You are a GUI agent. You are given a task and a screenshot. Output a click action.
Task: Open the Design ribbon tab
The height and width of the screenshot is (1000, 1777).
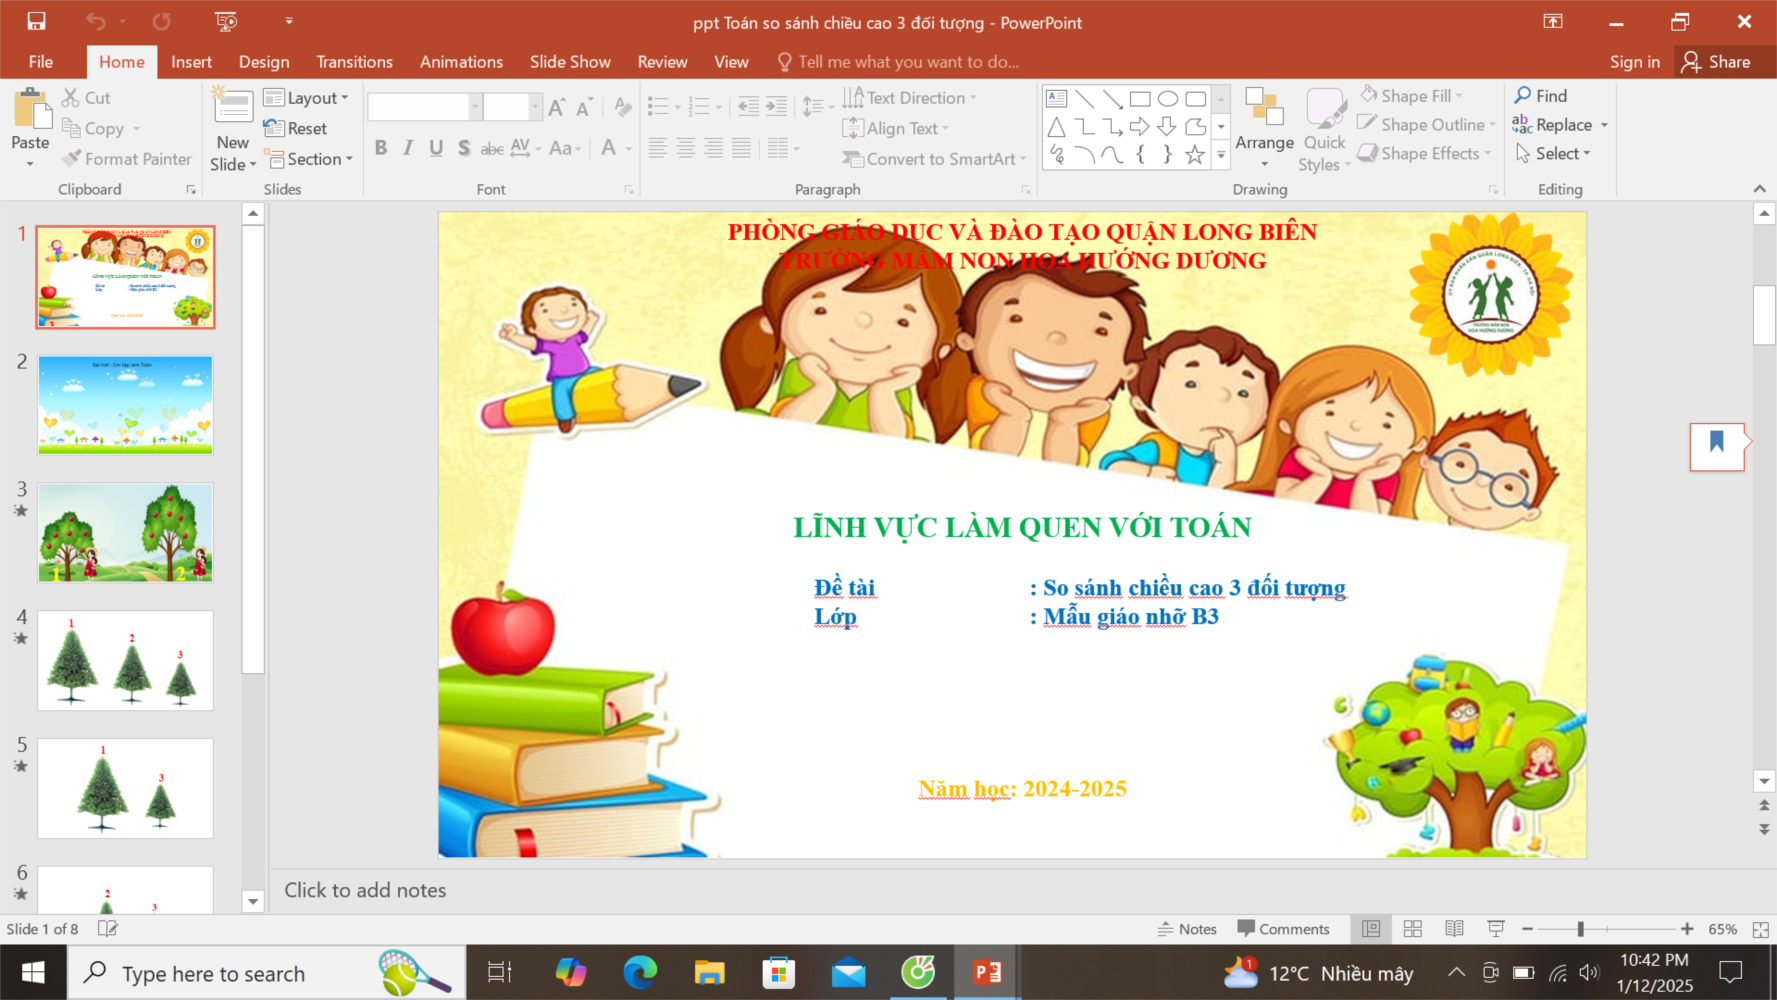264,62
